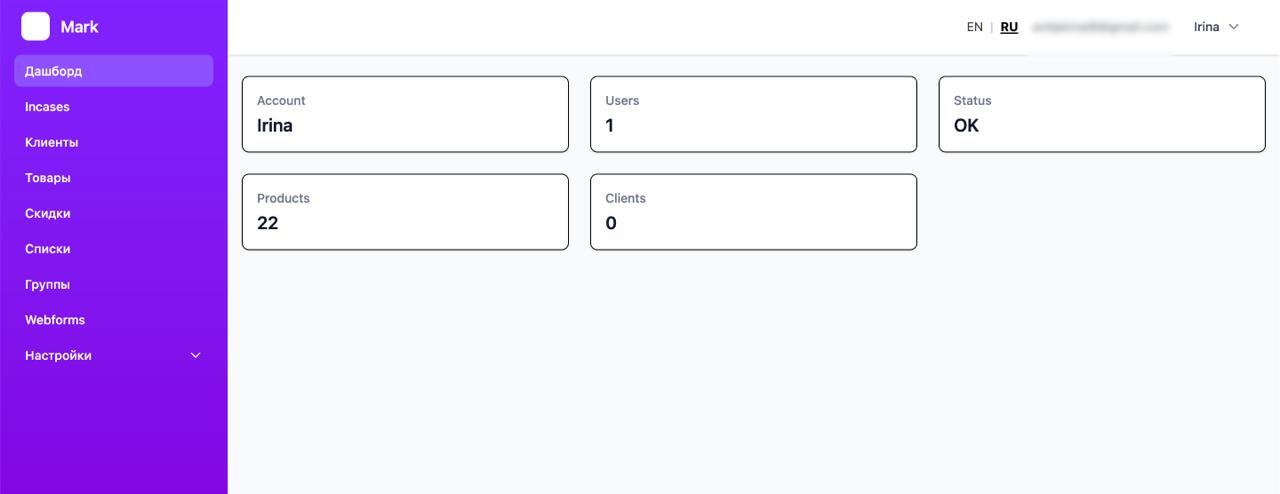This screenshot has width=1280, height=494.
Task: Click the Настройки sidebar label
Action: (58, 356)
